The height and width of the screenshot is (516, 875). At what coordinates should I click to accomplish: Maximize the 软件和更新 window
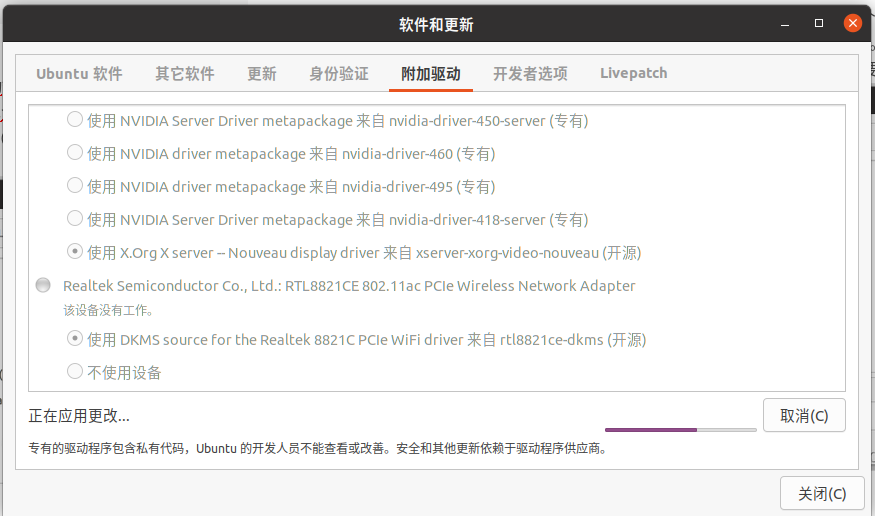819,23
